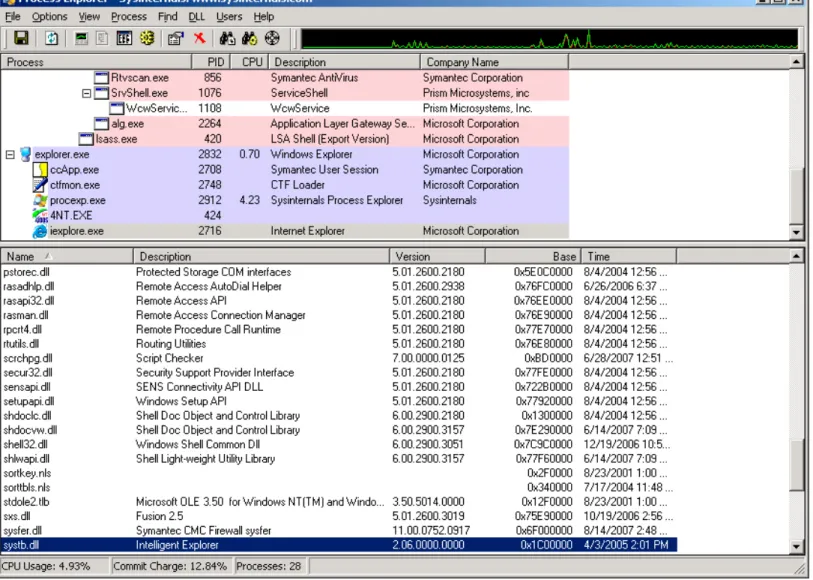Image resolution: width=813 pixels, height=580 pixels.
Task: Select the shell32.dll entry
Action: pos(25,445)
